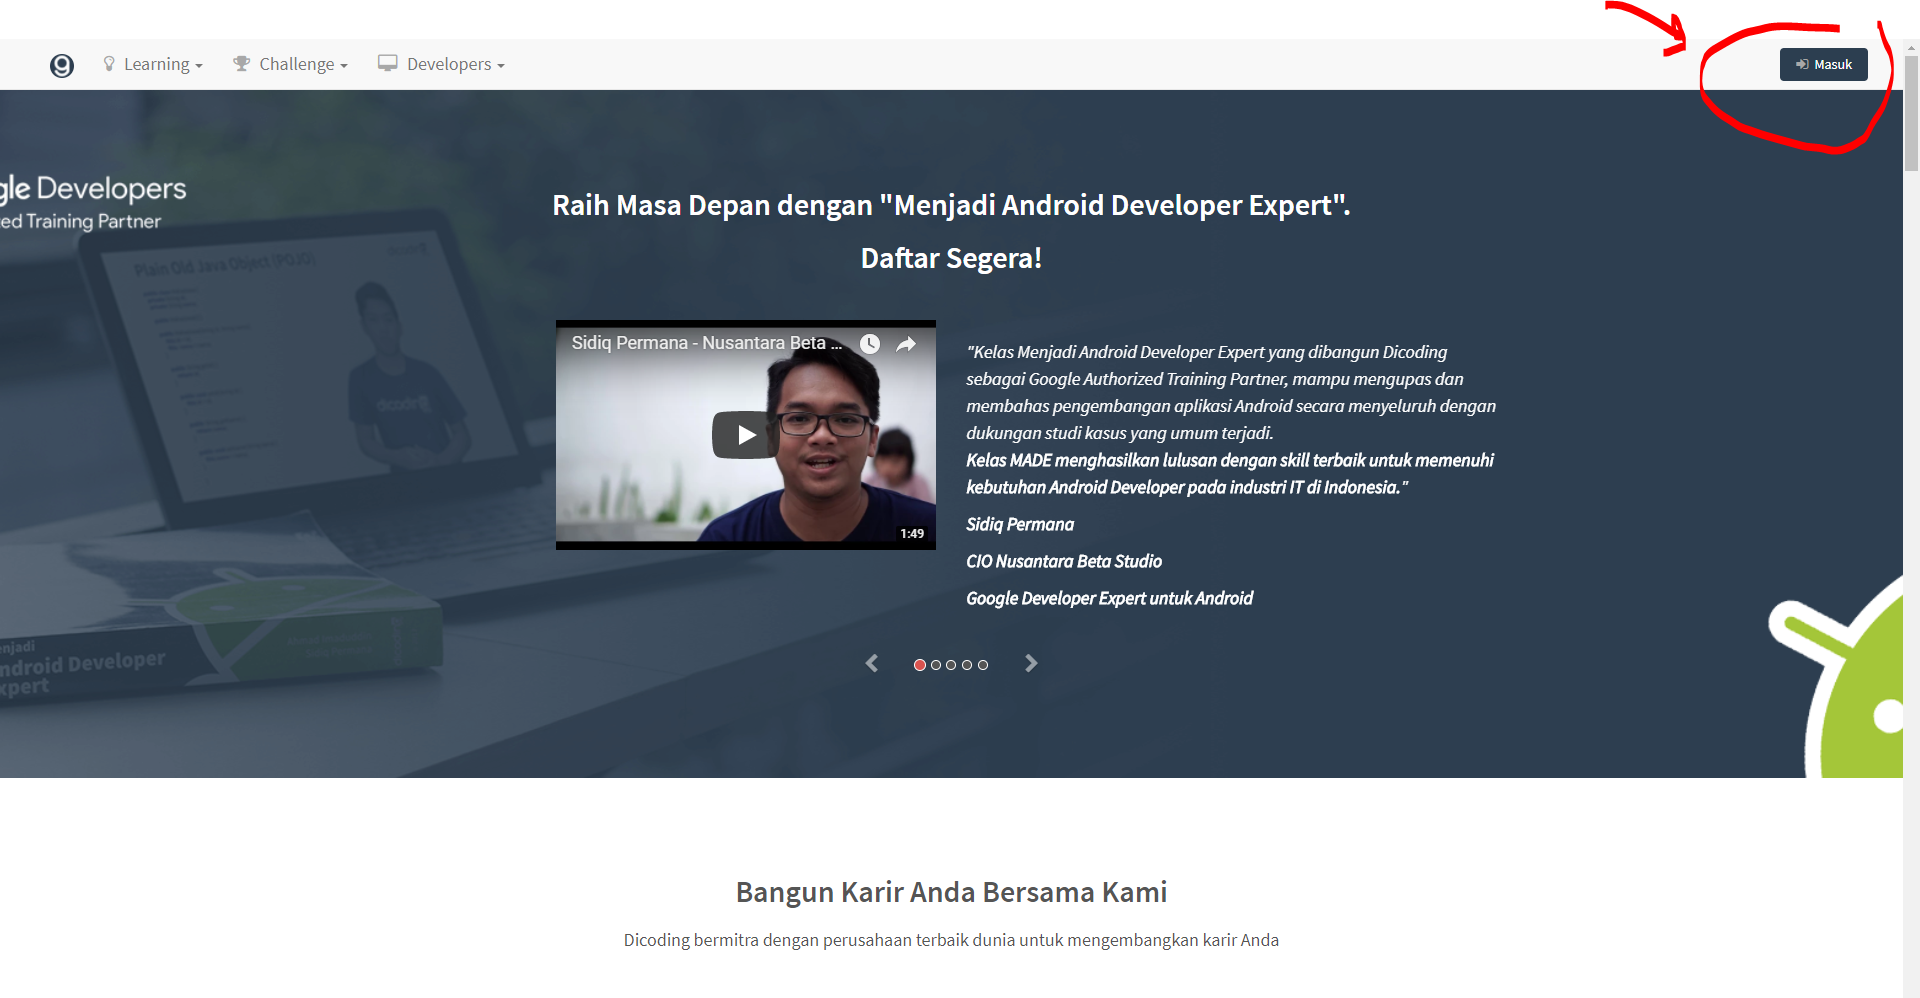The image size is (1920, 998).
Task: Click the page vertical scrollbar thumb
Action: click(x=1911, y=113)
